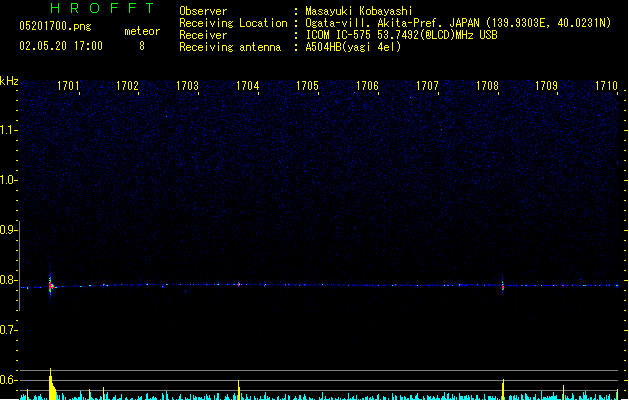
Task: Select the Ogata-vill. Akita-Pref. JAPAN location text
Action: pyautogui.click(x=458, y=23)
